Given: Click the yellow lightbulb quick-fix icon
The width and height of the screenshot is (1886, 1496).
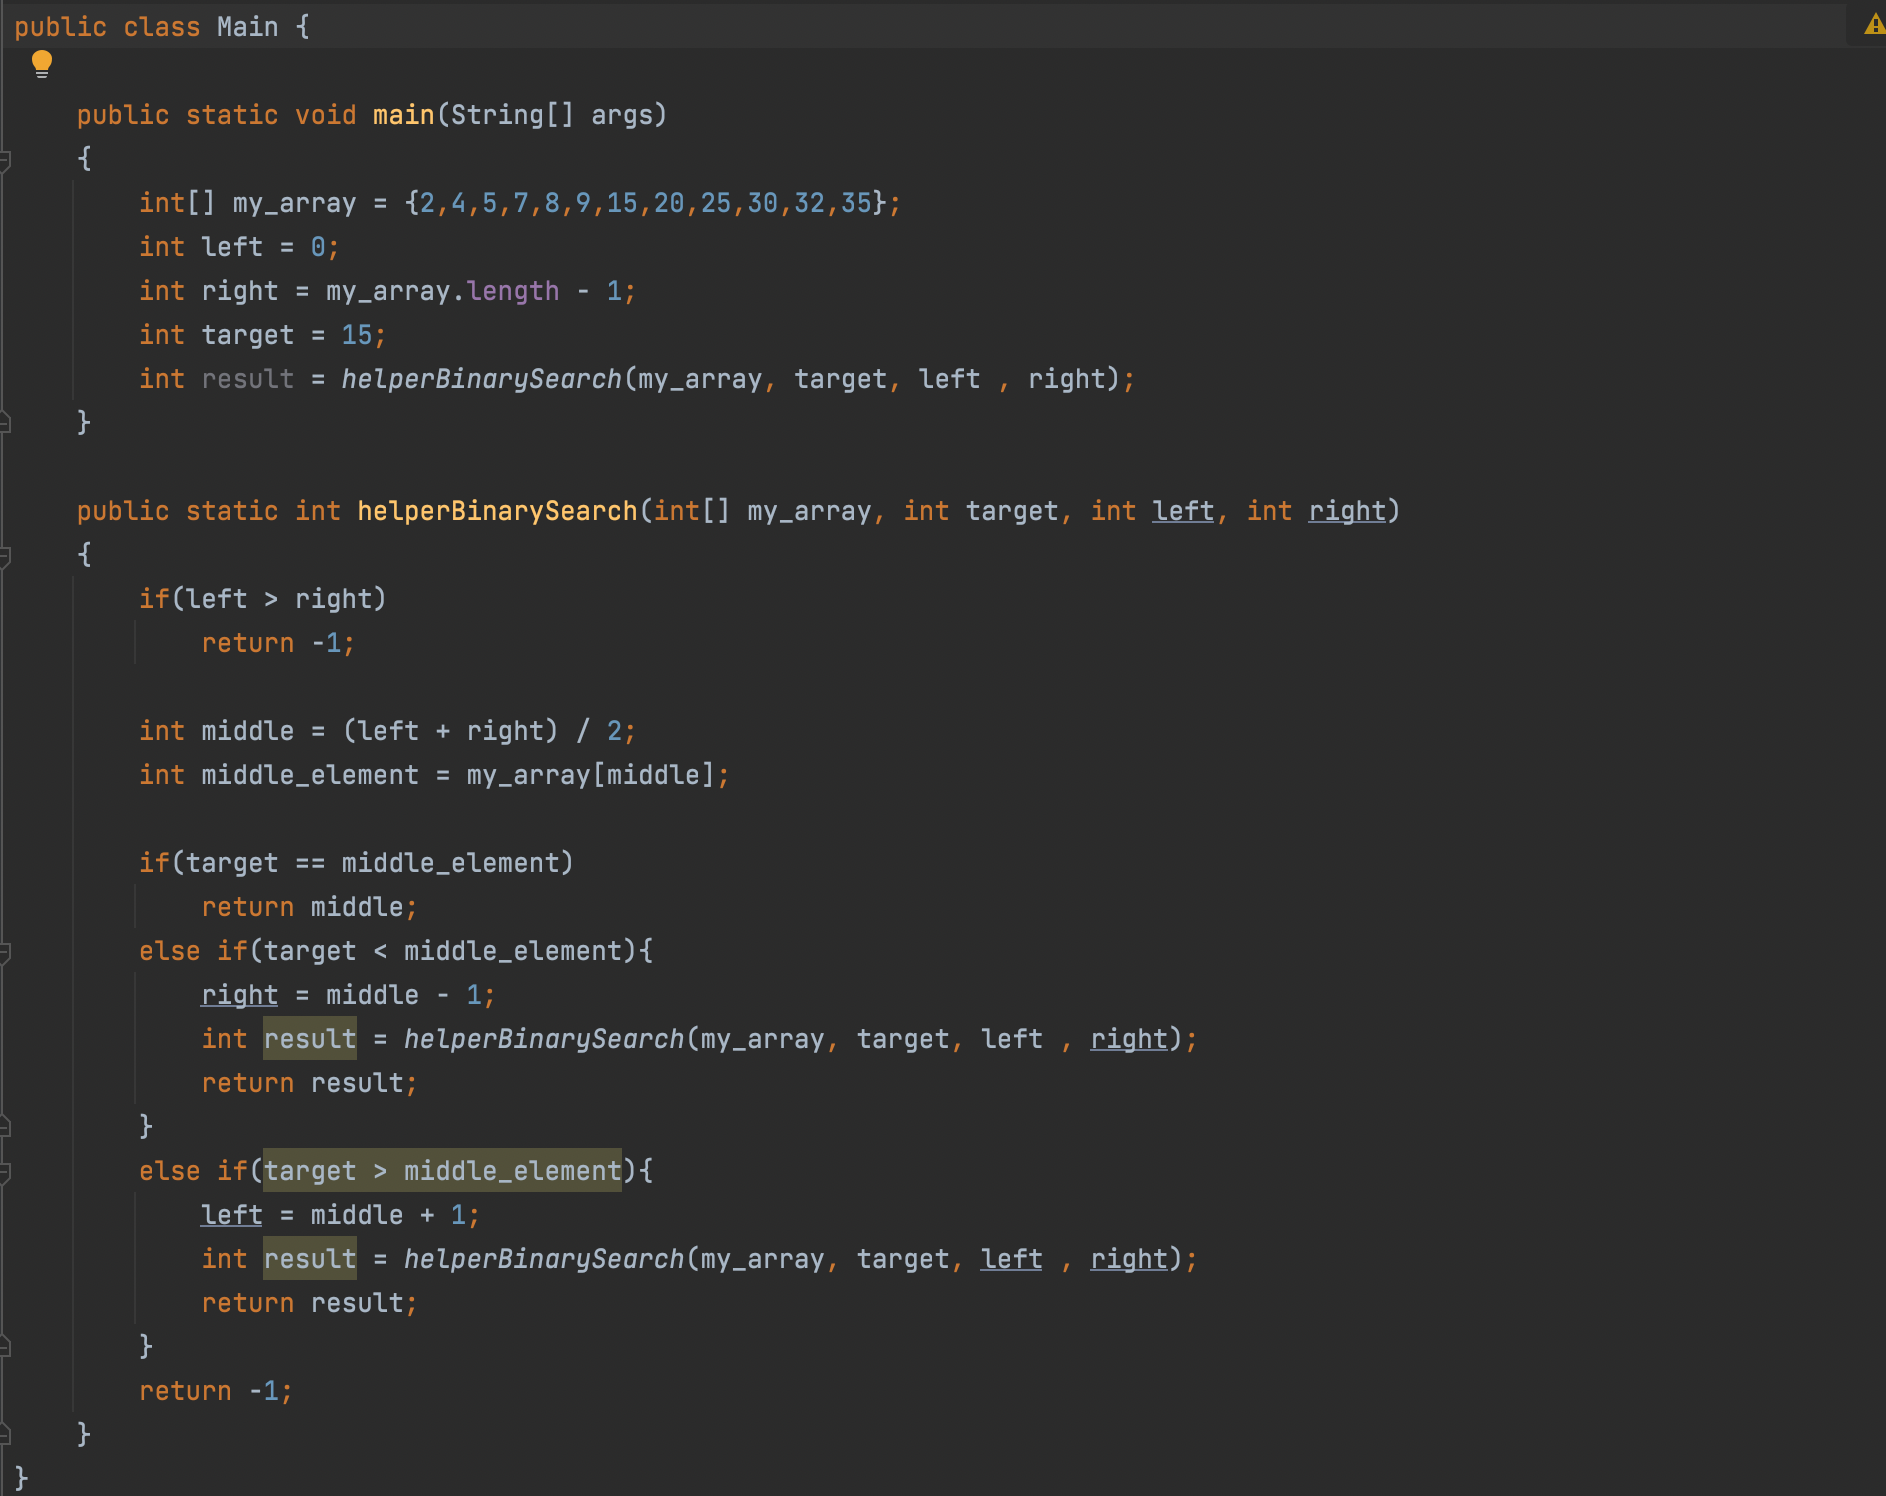Looking at the screenshot, I should (x=41, y=64).
